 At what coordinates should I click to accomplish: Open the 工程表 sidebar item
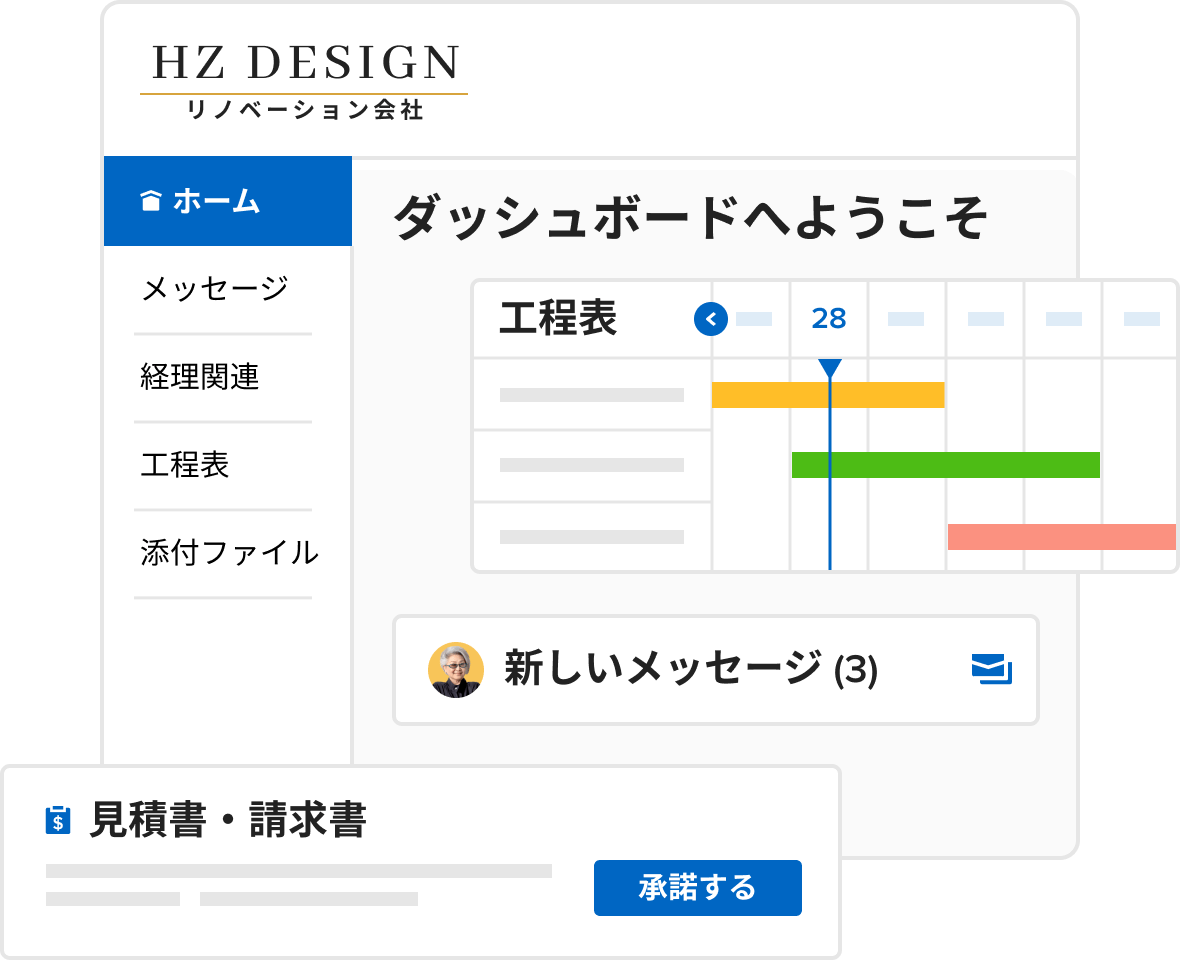tap(184, 465)
